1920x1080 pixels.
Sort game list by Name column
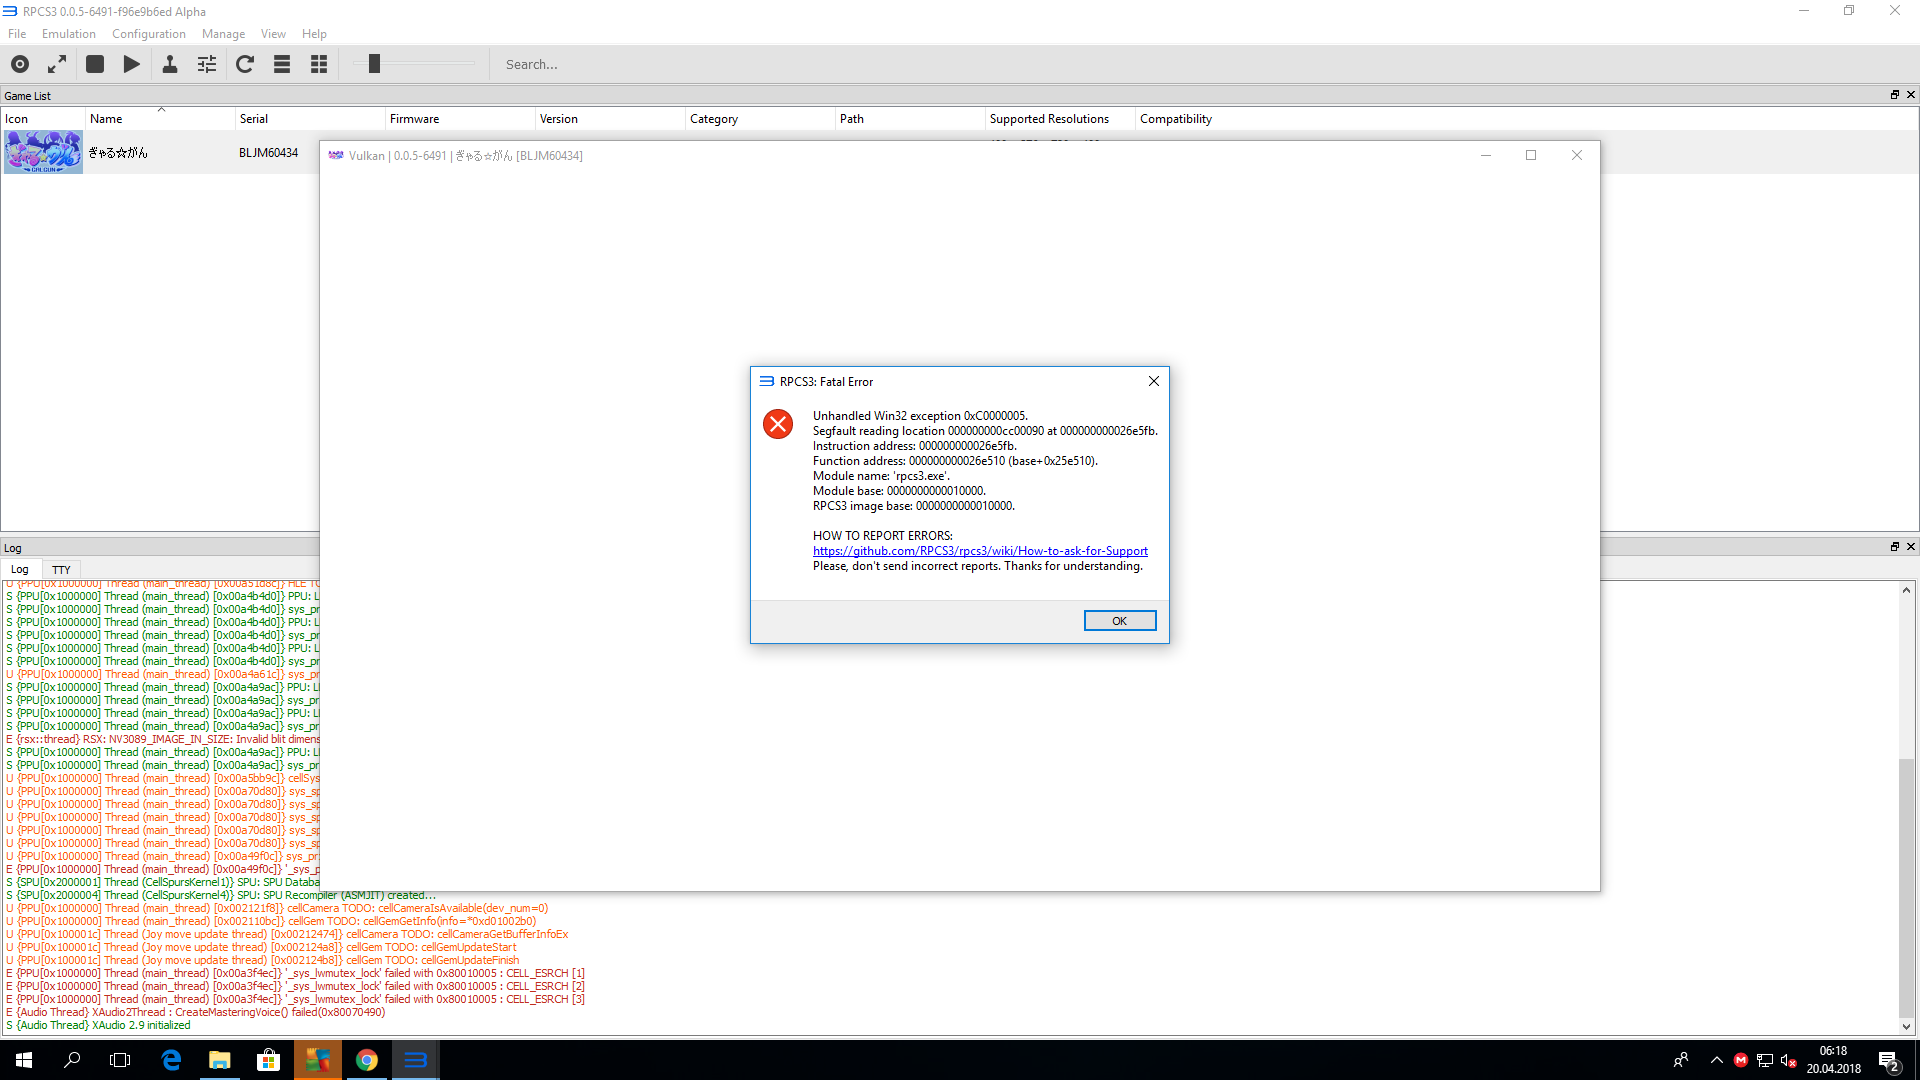point(107,119)
